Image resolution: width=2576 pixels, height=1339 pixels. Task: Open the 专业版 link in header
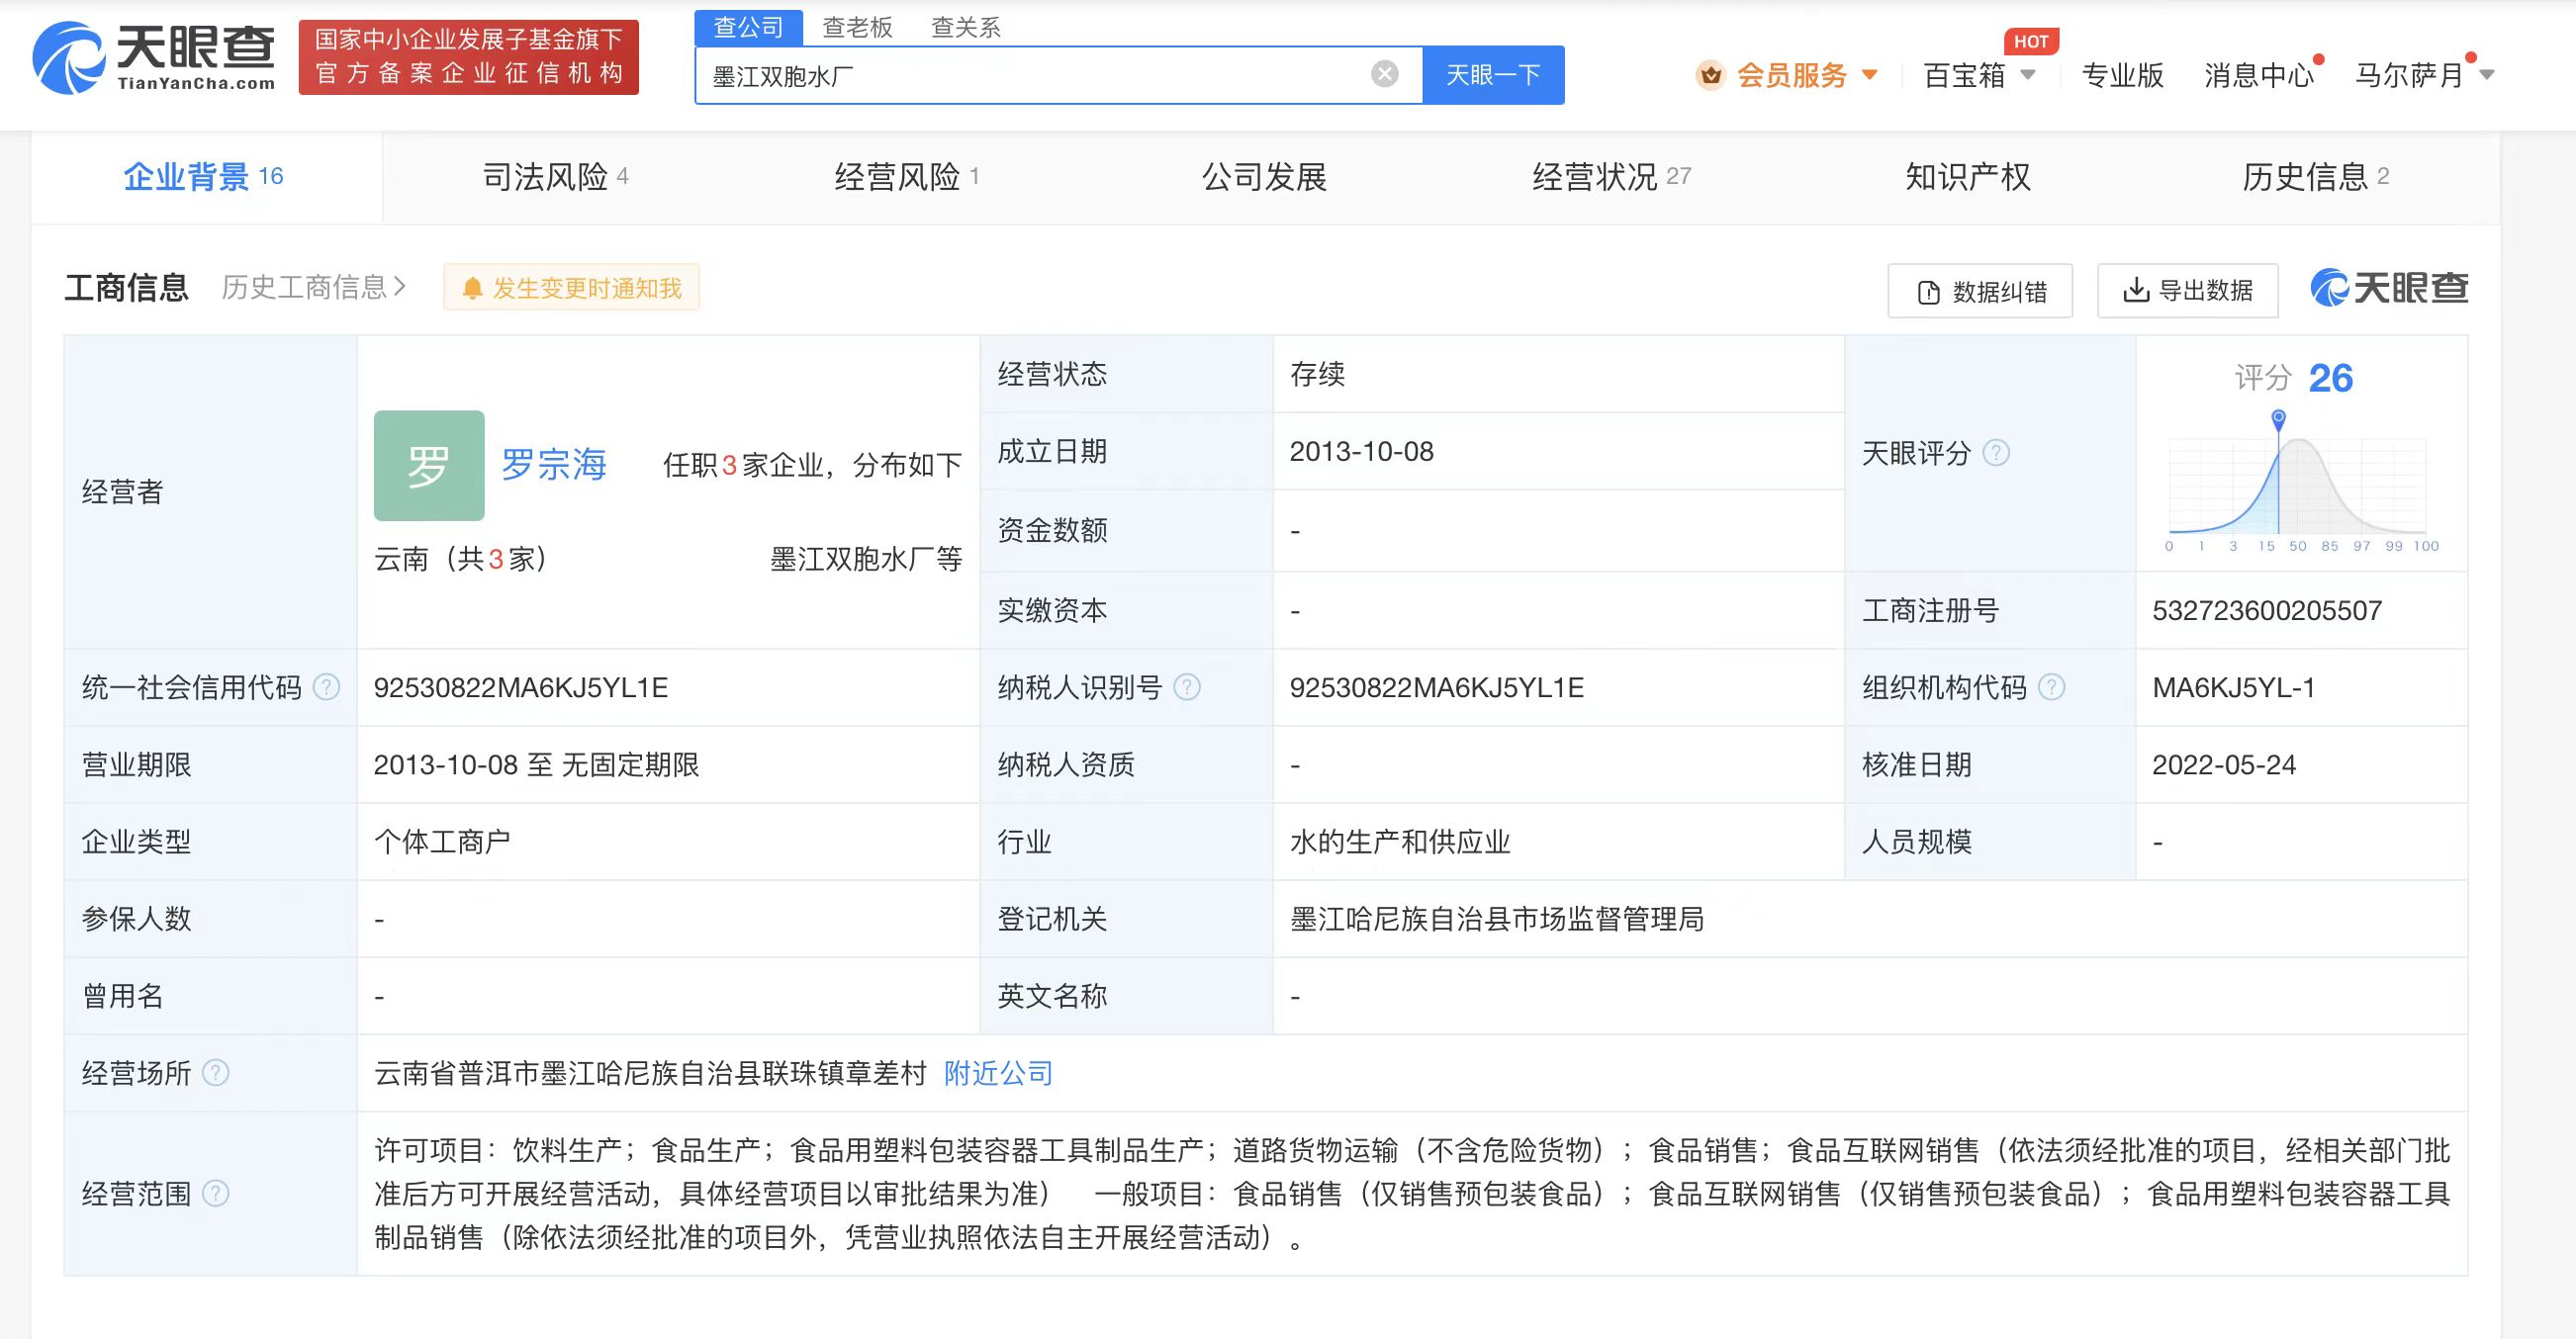coord(2122,75)
